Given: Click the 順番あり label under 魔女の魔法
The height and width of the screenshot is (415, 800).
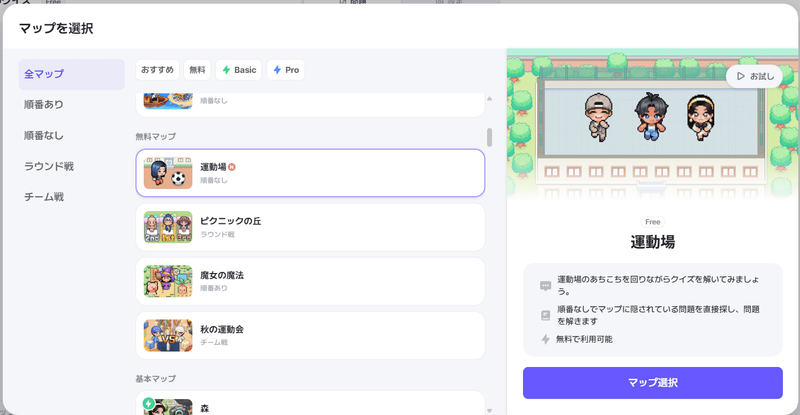Looking at the screenshot, I should coord(214,288).
